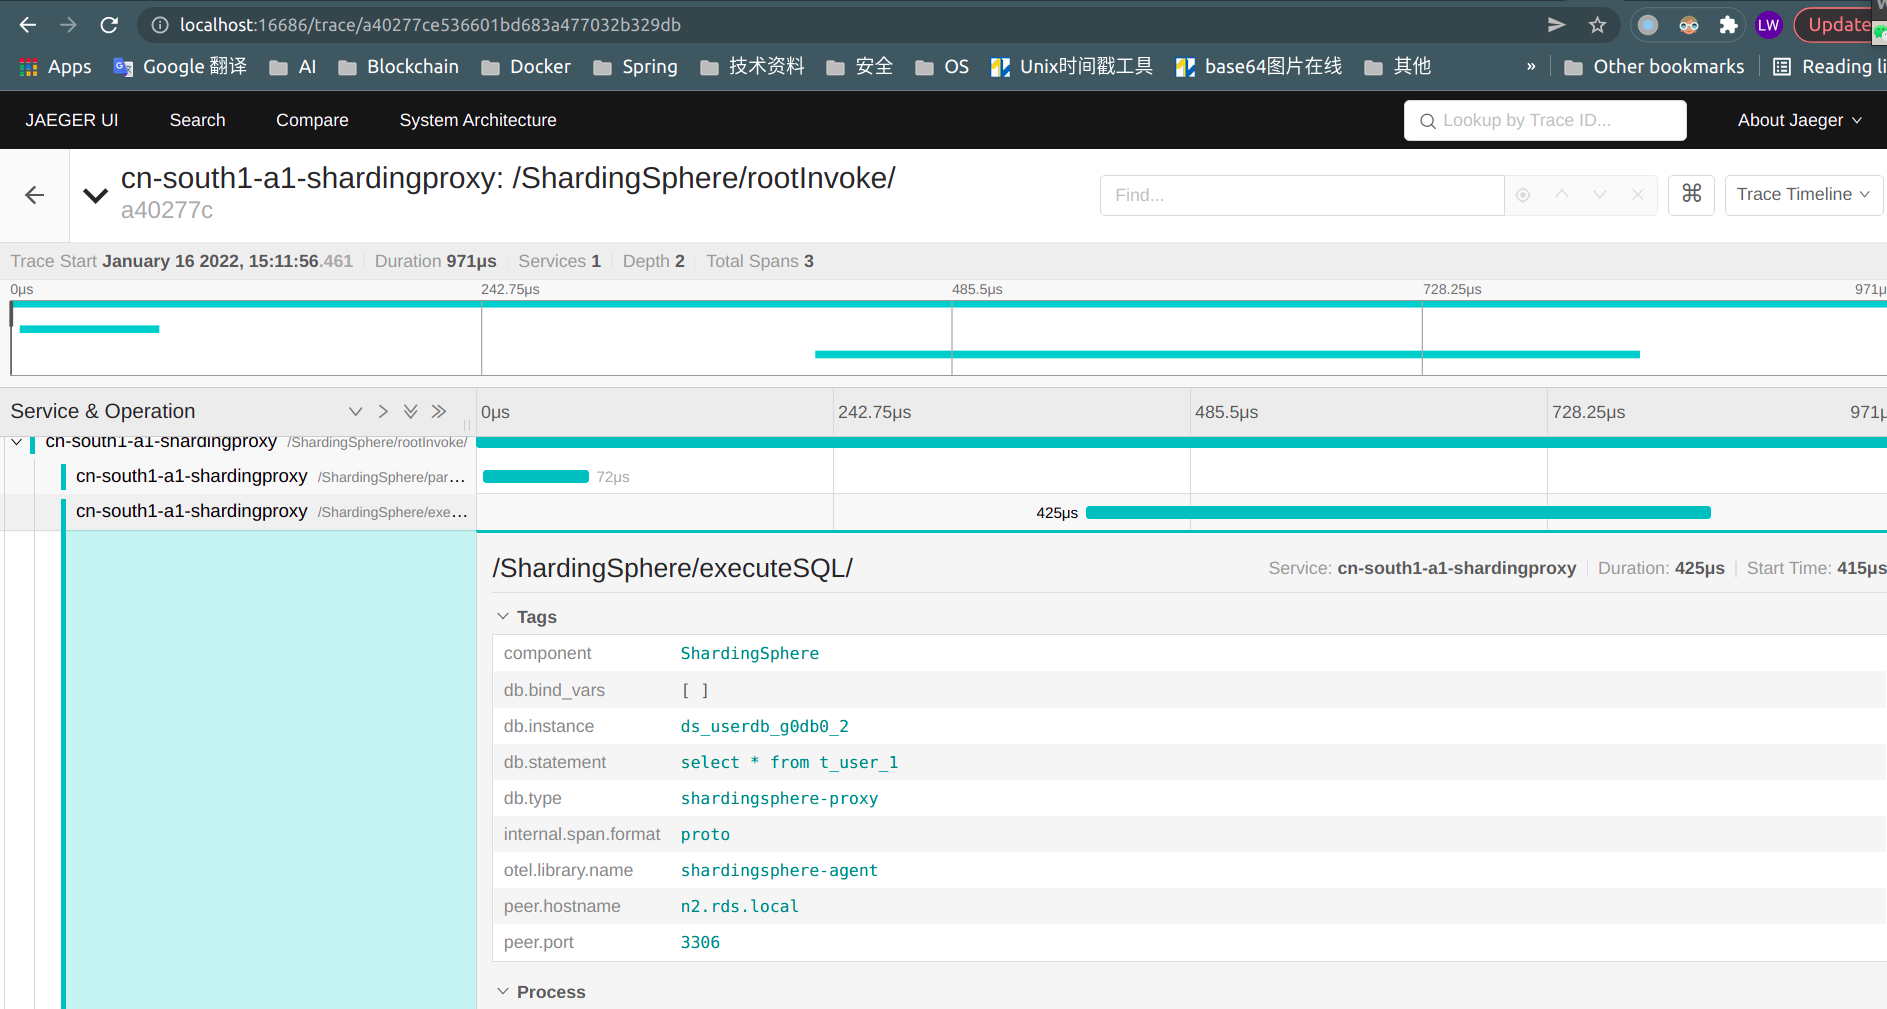Open the OS bookmarks folder
The width and height of the screenshot is (1887, 1009).
click(x=942, y=67)
